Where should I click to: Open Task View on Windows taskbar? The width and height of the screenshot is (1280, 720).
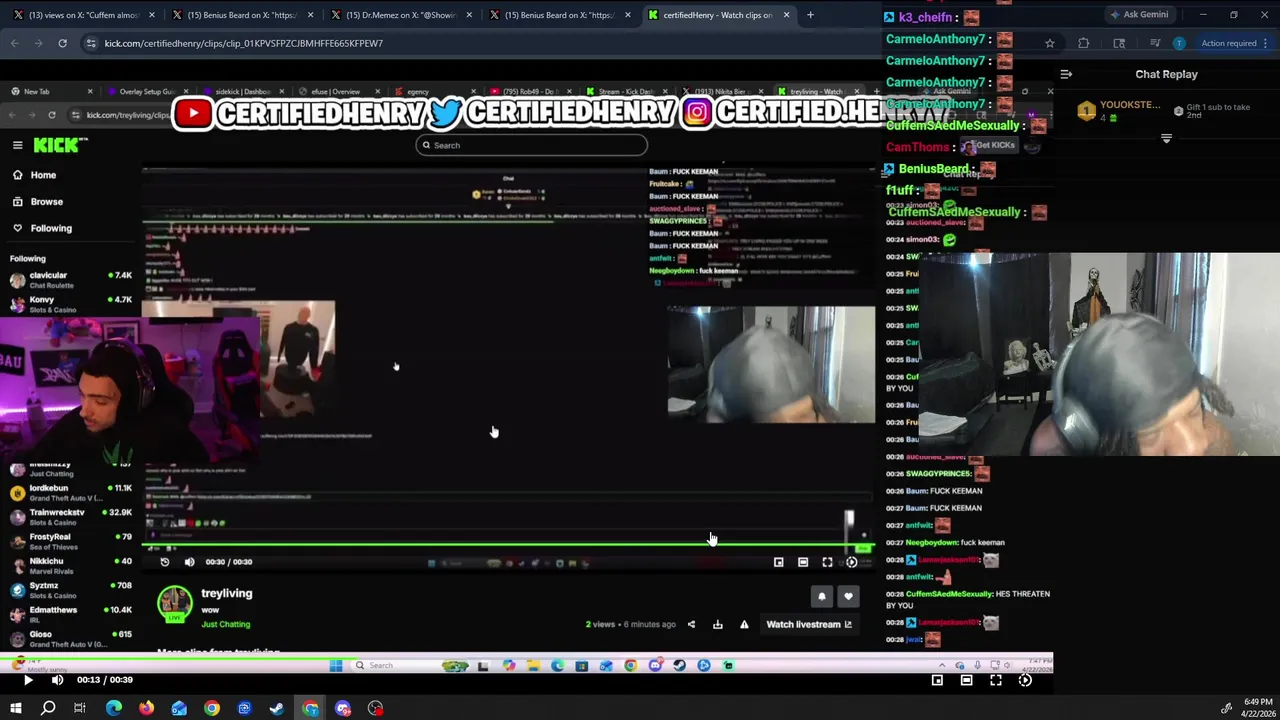pyautogui.click(x=80, y=708)
